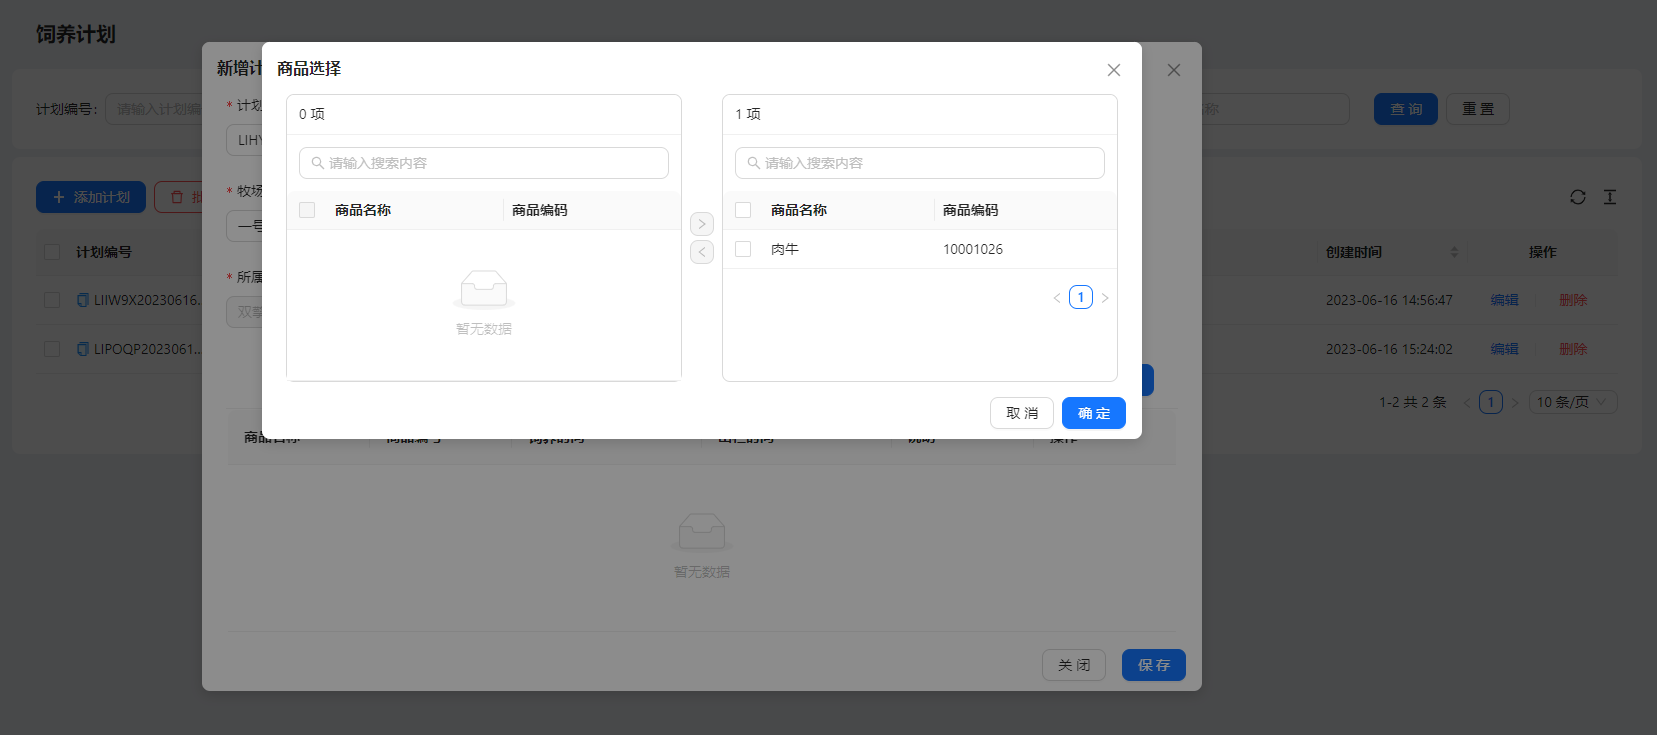Viewport: 1657px width, 735px height.
Task: Open the 10 条/页 page size dropdown
Action: (1573, 402)
